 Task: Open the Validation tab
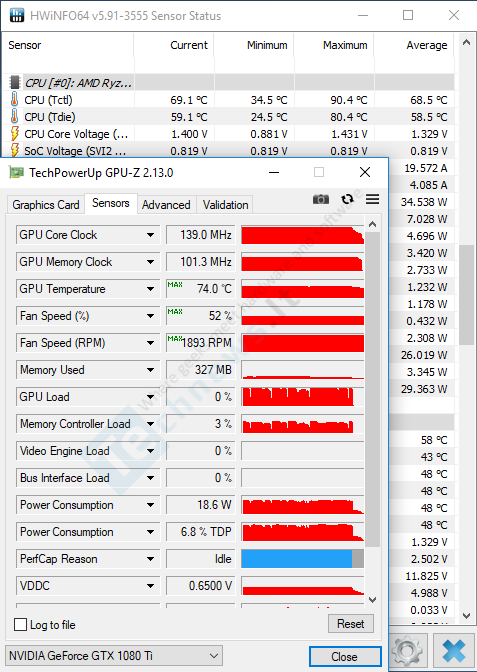(x=225, y=205)
